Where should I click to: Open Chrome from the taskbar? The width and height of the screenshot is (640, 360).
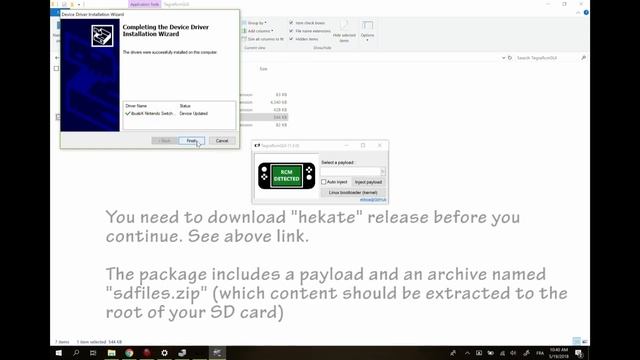click(129, 353)
